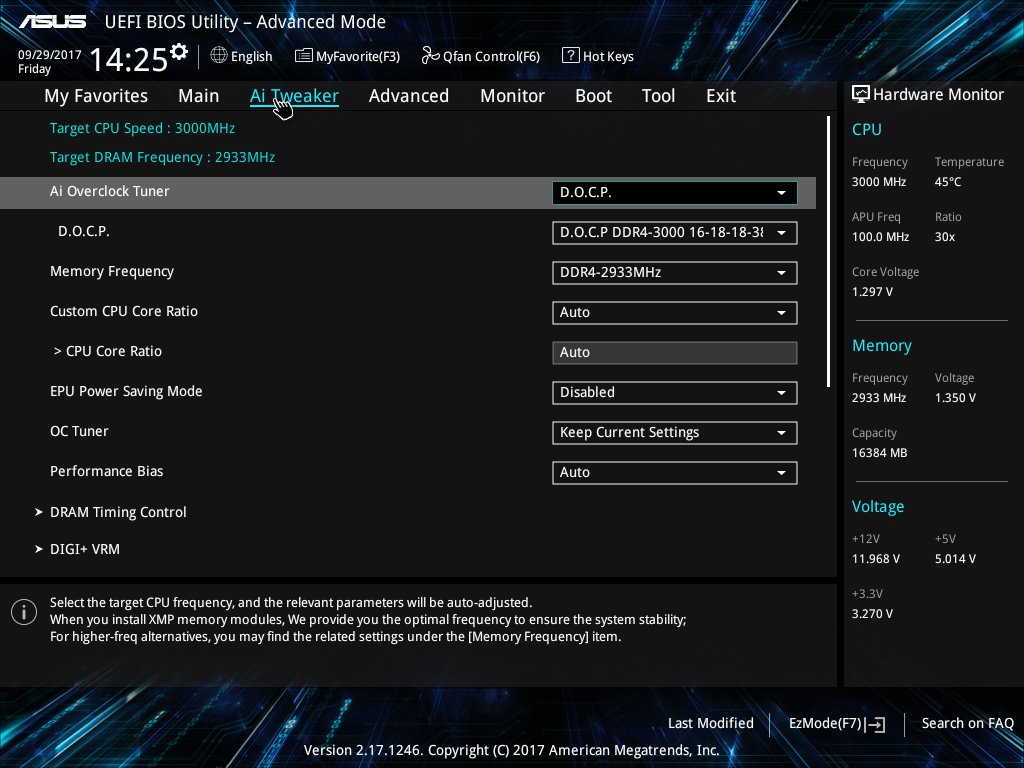Open the Custom CPU Core Ratio dropdown
Image resolution: width=1024 pixels, height=768 pixels.
[x=675, y=312]
